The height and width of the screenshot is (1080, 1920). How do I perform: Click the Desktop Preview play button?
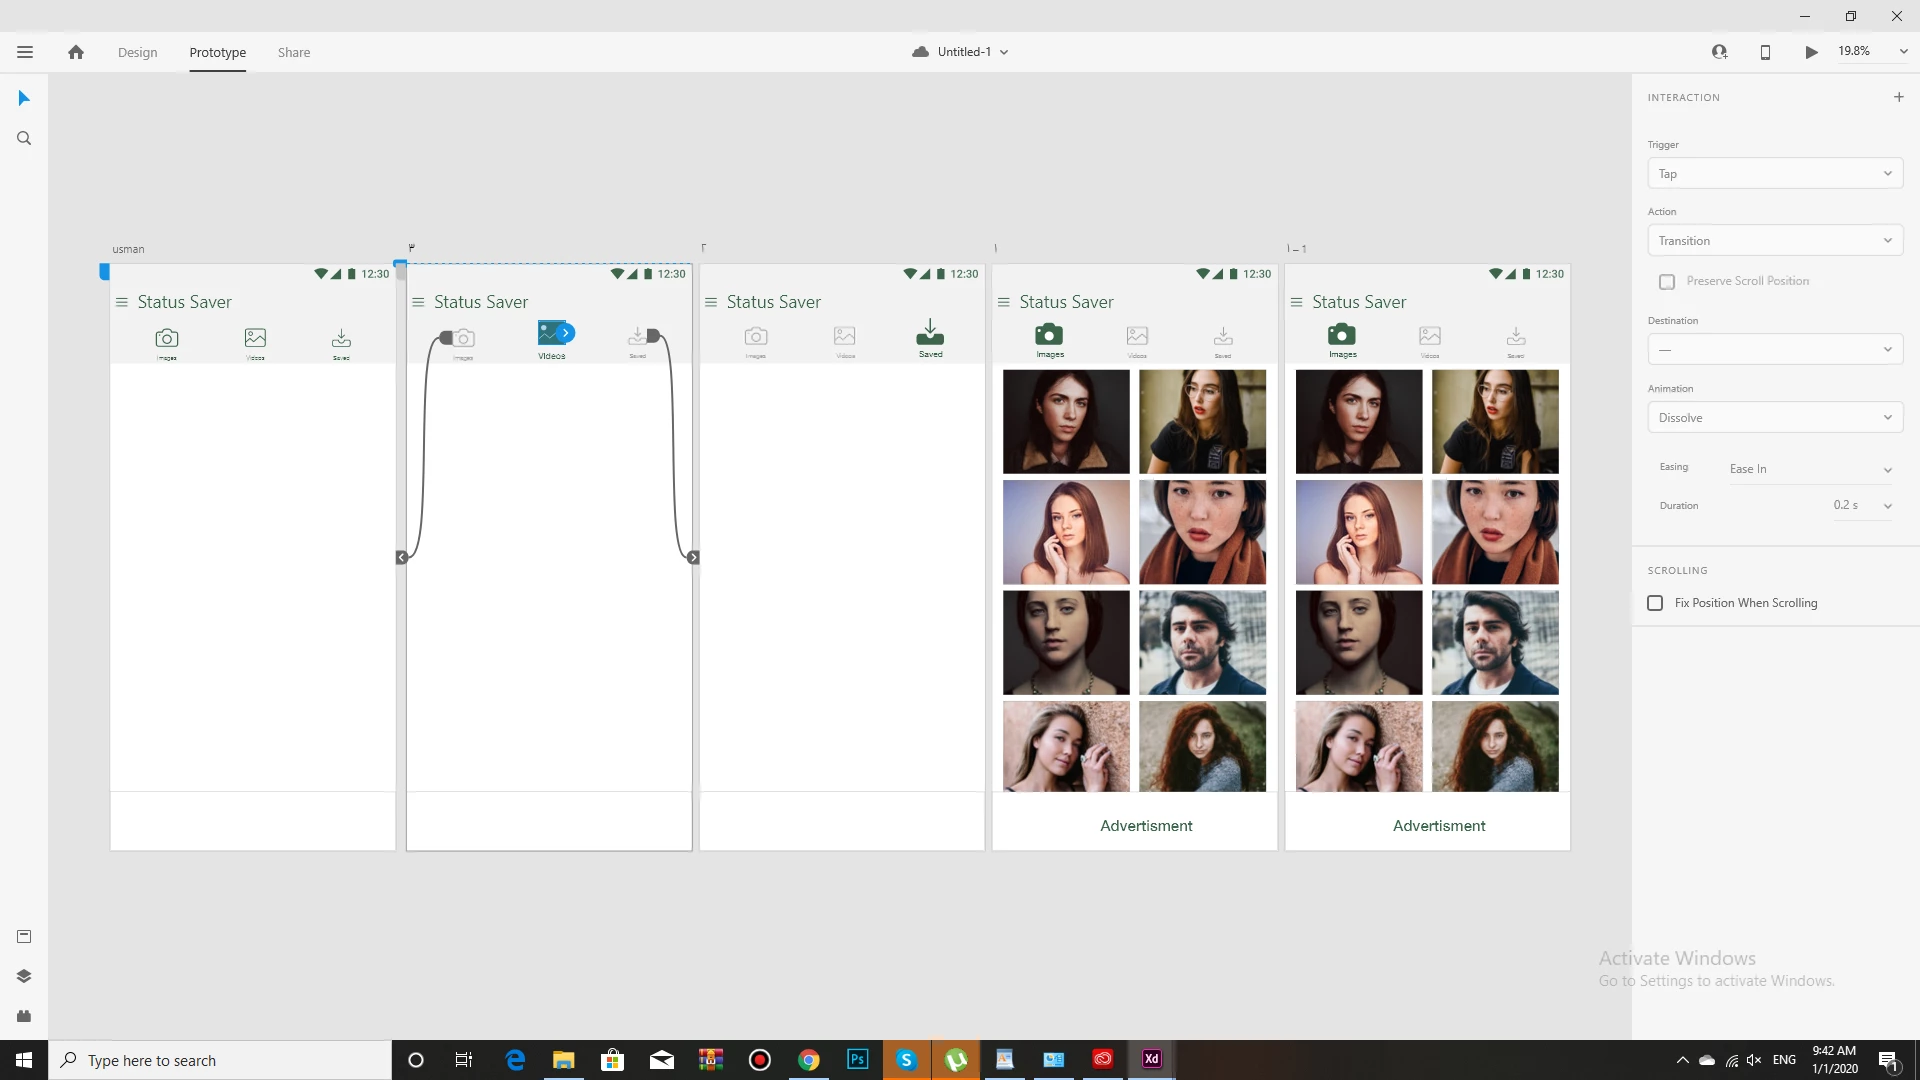pyautogui.click(x=1811, y=52)
